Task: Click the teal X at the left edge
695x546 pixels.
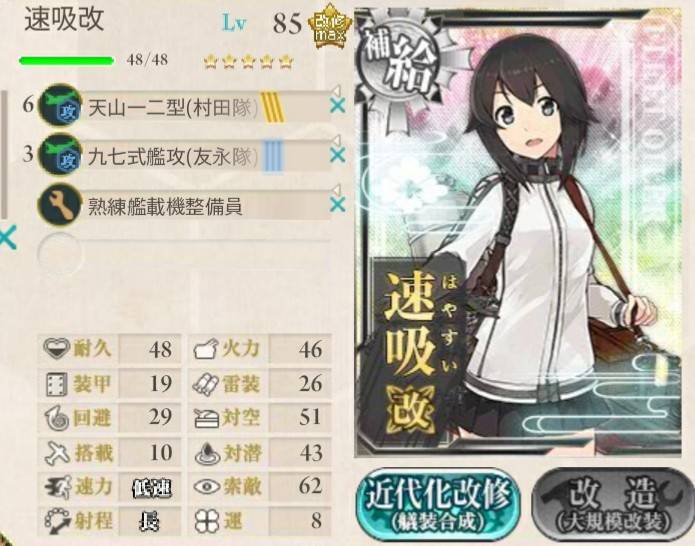Action: tap(8, 237)
